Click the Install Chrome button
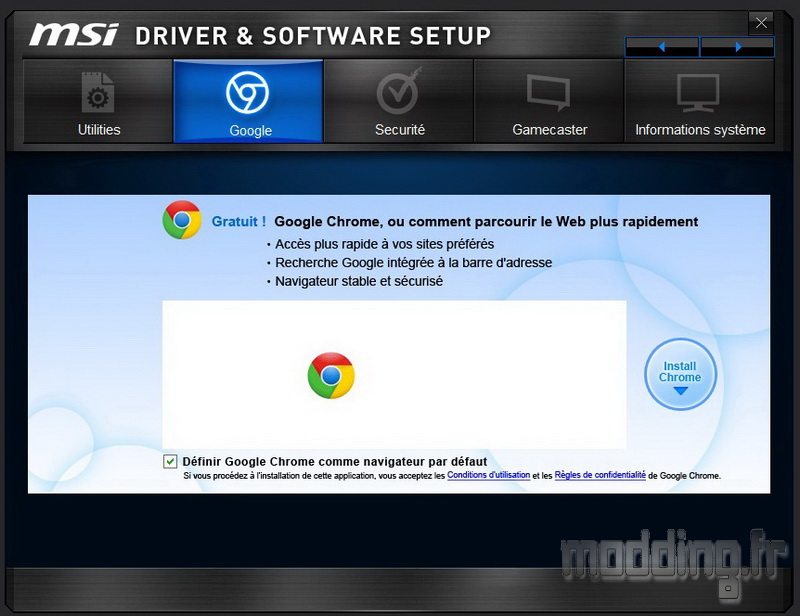Image resolution: width=800 pixels, height=616 pixels. tap(680, 374)
